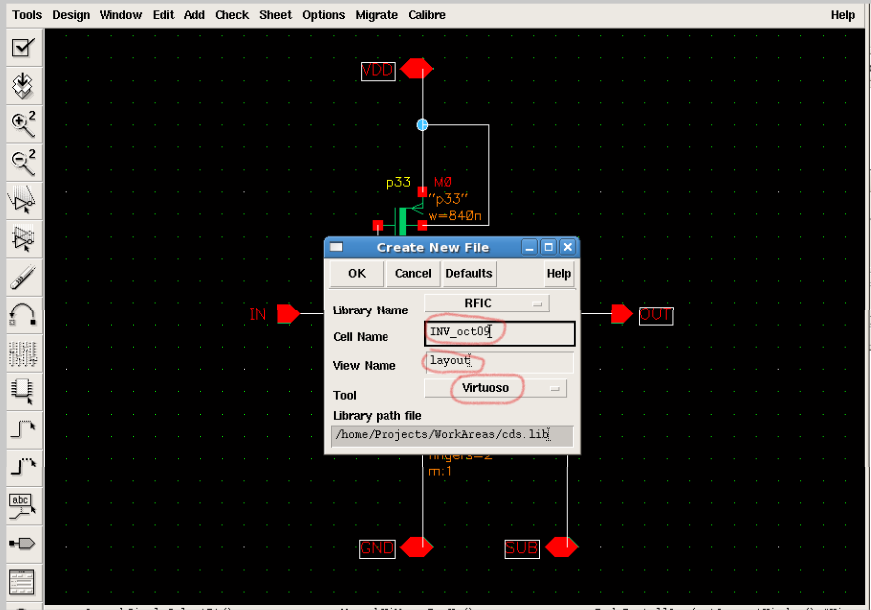Viewport: 871px width, 610px height.
Task: Minimize the Create New File dialog
Action: tap(529, 247)
